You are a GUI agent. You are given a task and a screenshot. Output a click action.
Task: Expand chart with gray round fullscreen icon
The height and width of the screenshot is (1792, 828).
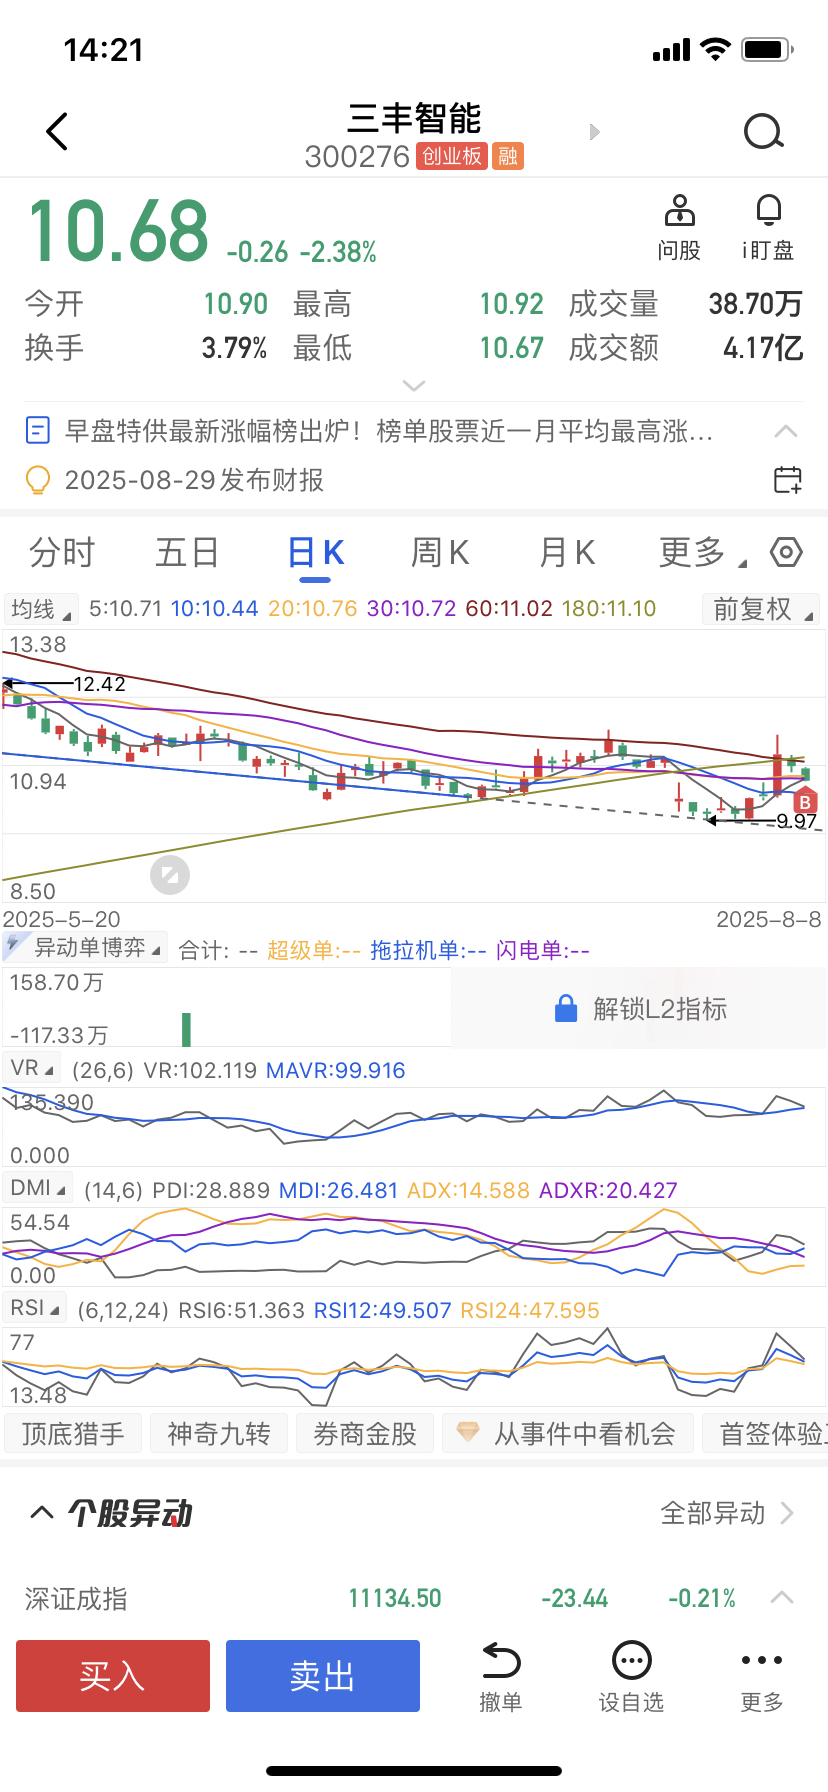[170, 875]
